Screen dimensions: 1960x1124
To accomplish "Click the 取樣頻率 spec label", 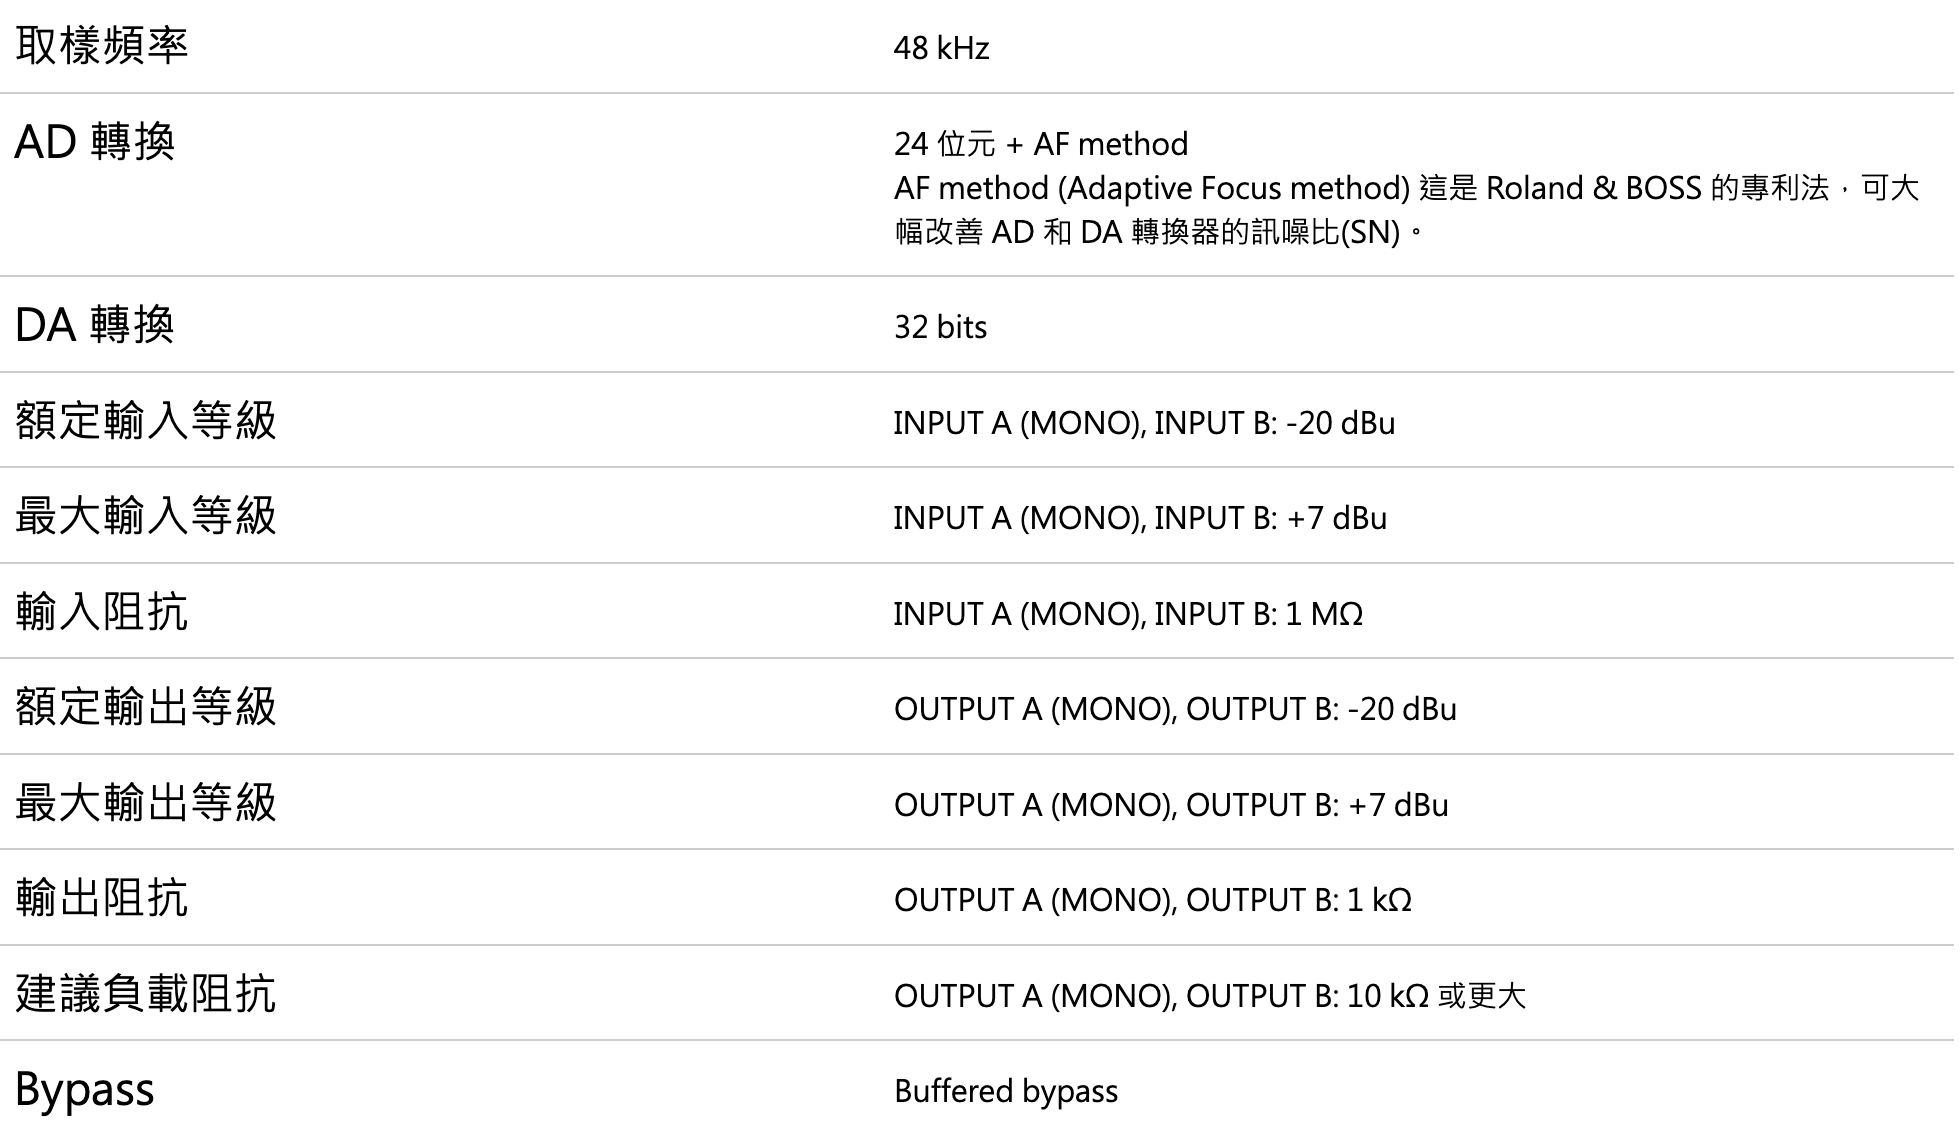I will [x=102, y=45].
